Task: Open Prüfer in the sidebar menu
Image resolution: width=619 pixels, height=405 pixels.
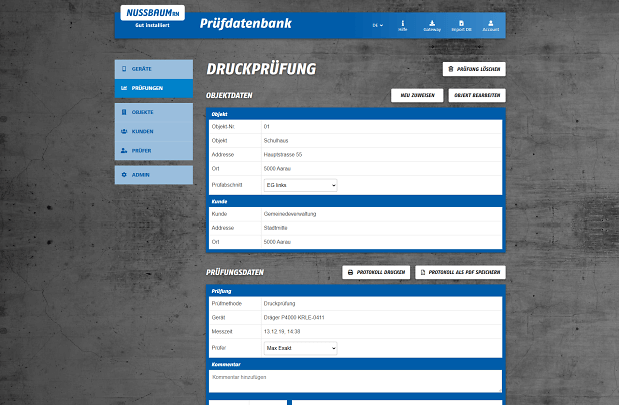Action: [153, 150]
